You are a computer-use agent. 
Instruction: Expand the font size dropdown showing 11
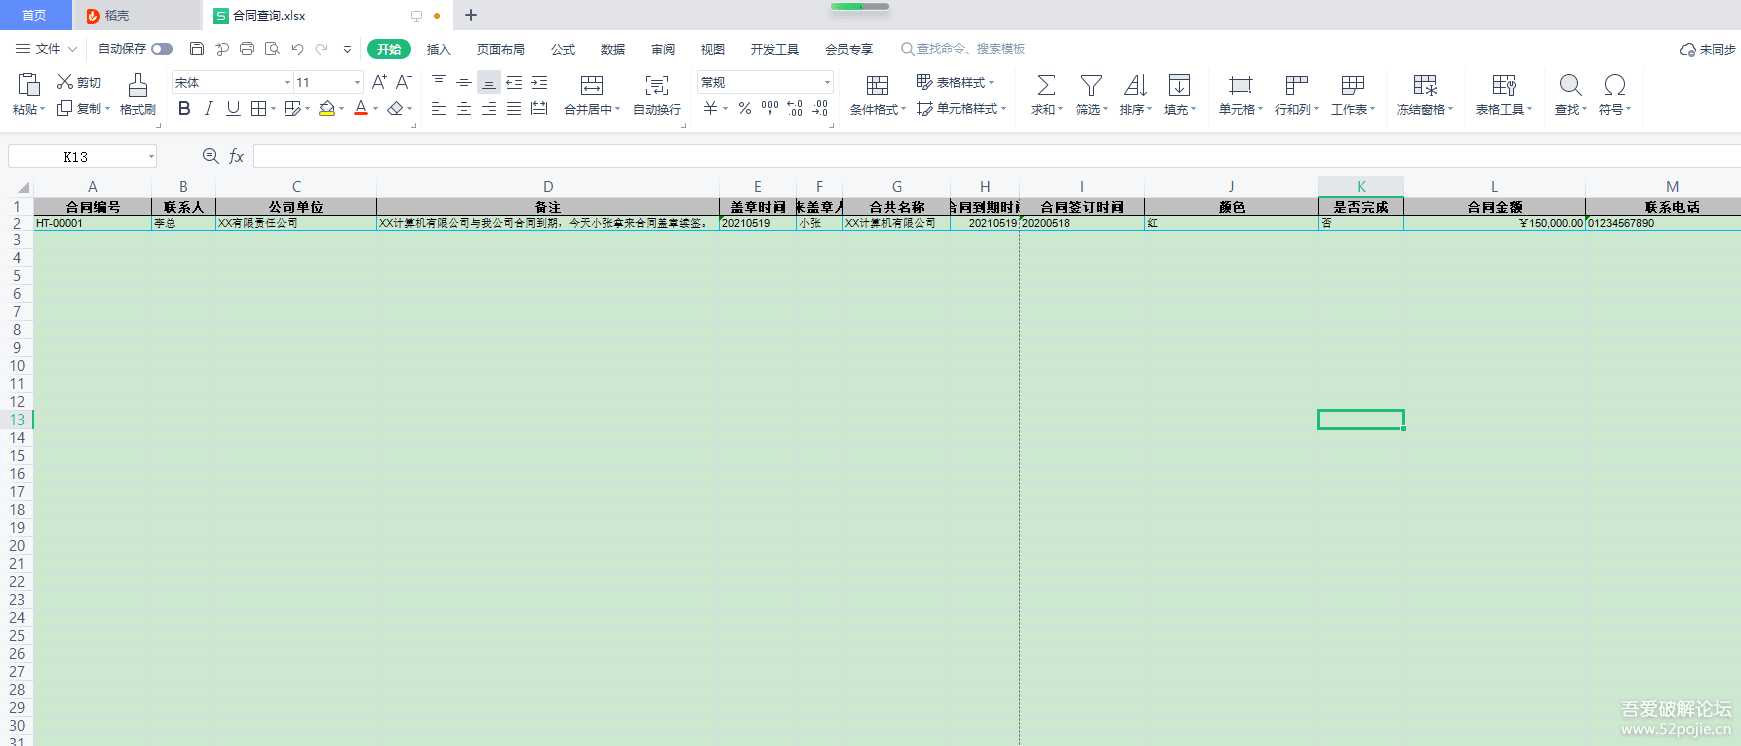click(357, 82)
